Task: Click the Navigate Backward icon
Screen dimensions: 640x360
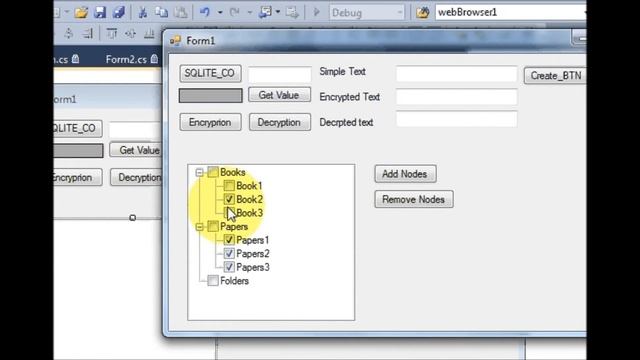Action: tap(265, 13)
